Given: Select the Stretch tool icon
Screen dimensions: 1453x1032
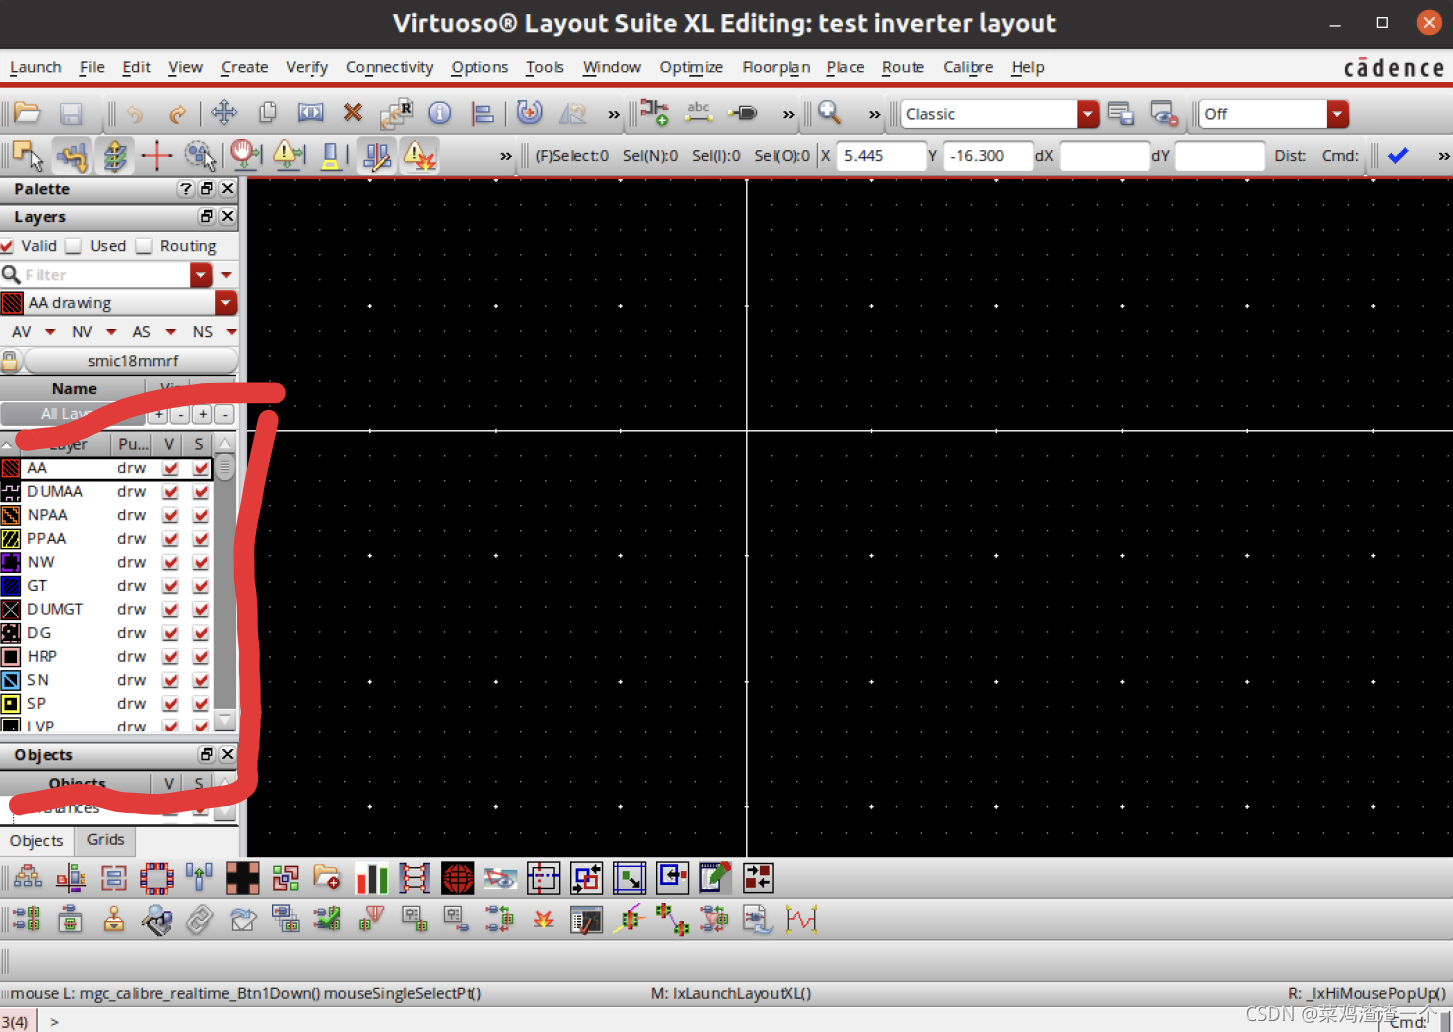Looking at the screenshot, I should click(311, 113).
